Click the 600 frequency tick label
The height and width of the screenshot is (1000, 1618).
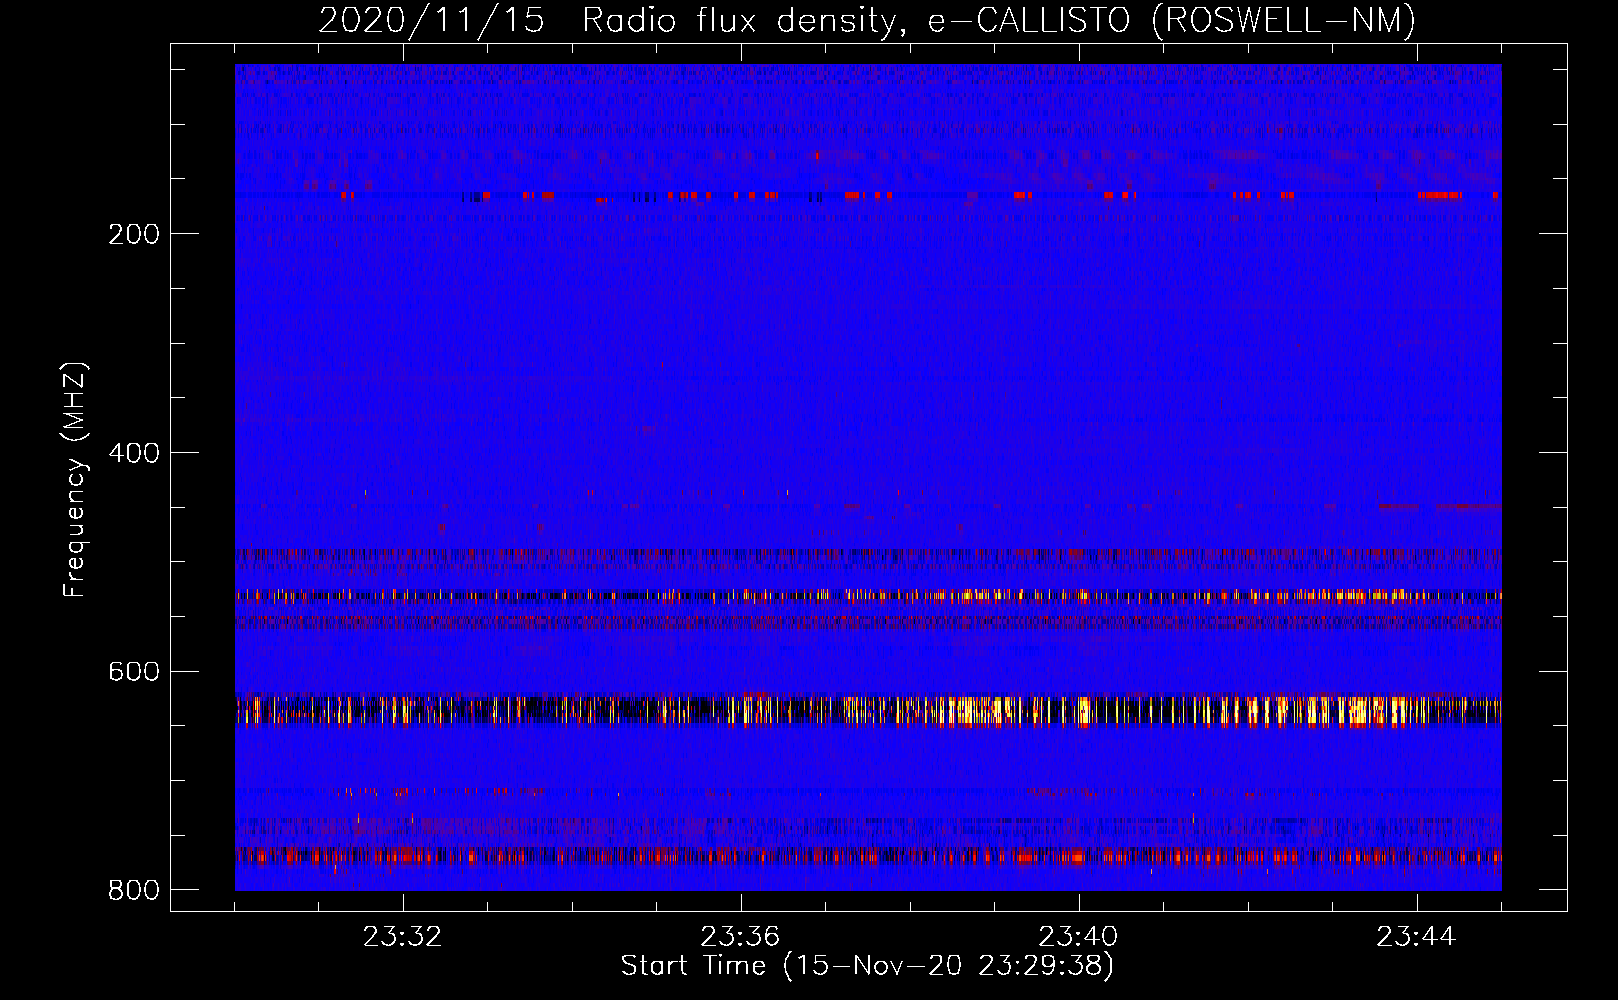point(134,671)
